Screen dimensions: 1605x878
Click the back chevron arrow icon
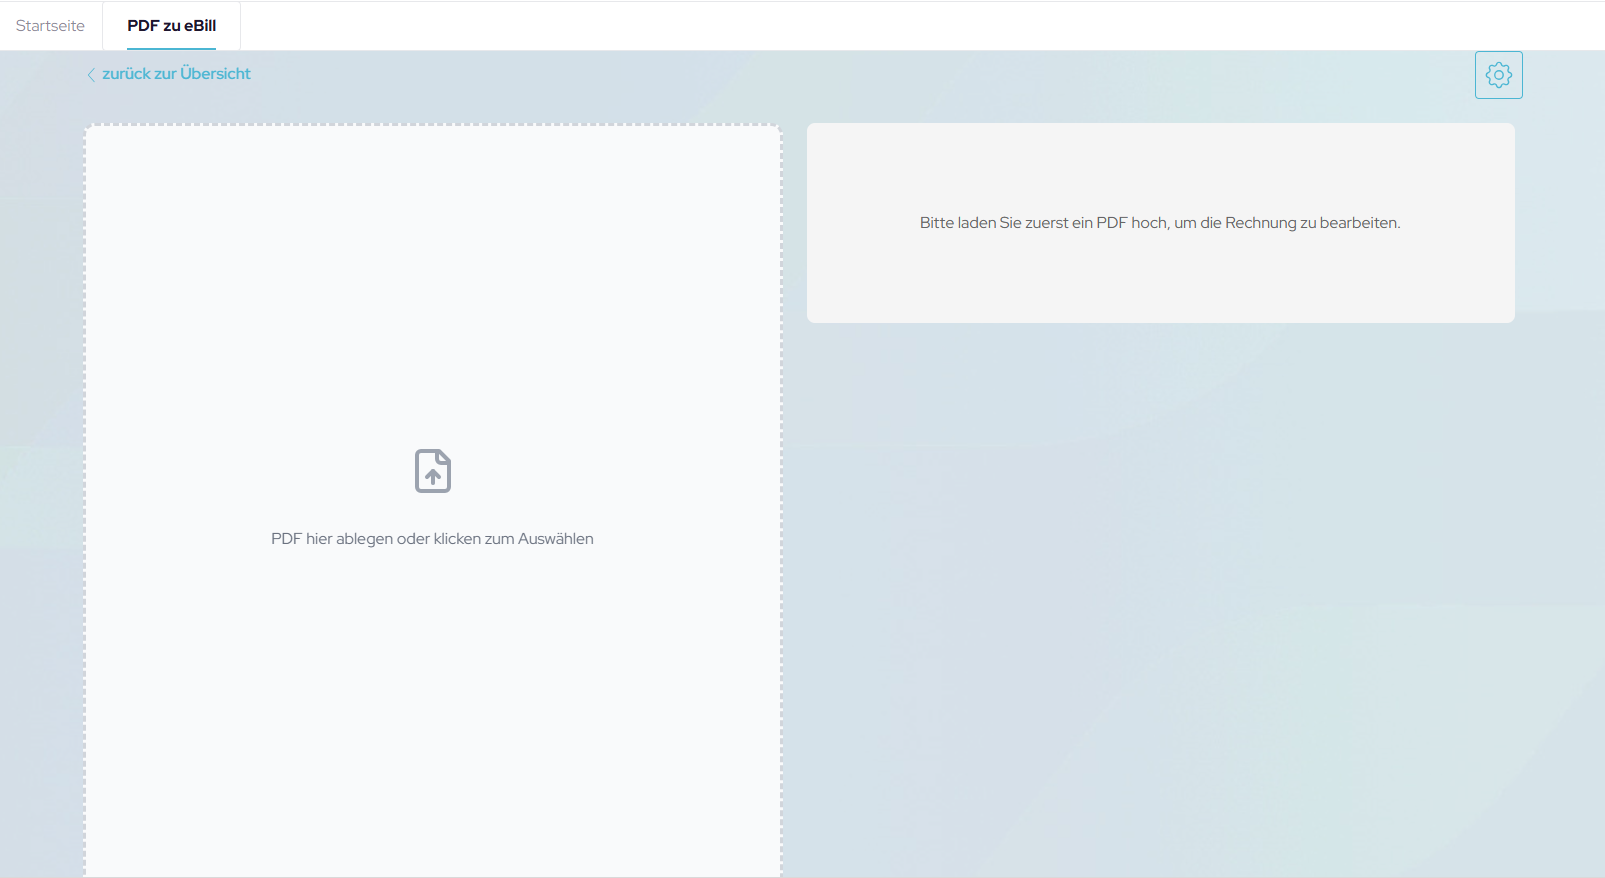pos(91,75)
